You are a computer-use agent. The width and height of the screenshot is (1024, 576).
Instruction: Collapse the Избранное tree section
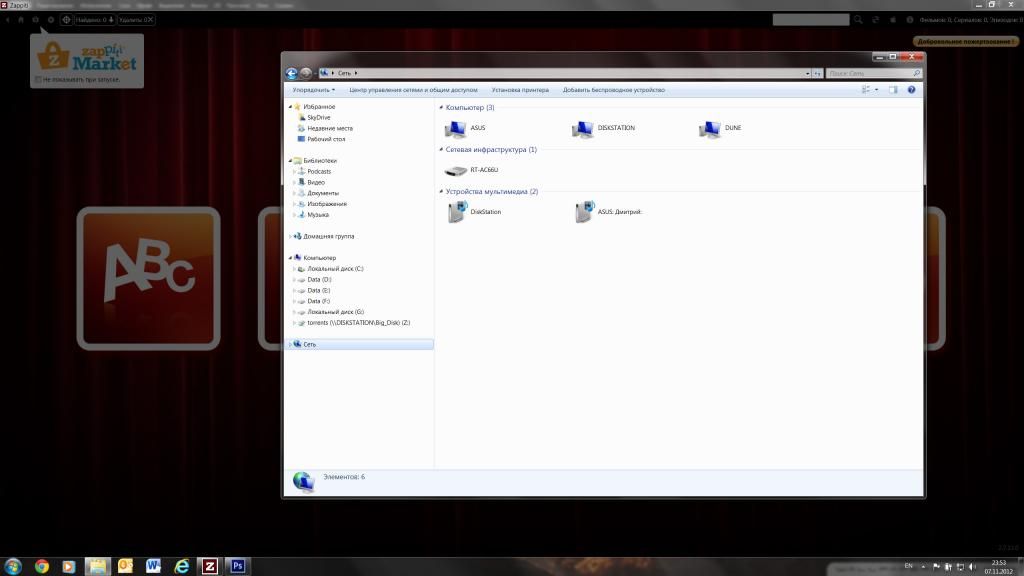pos(290,106)
